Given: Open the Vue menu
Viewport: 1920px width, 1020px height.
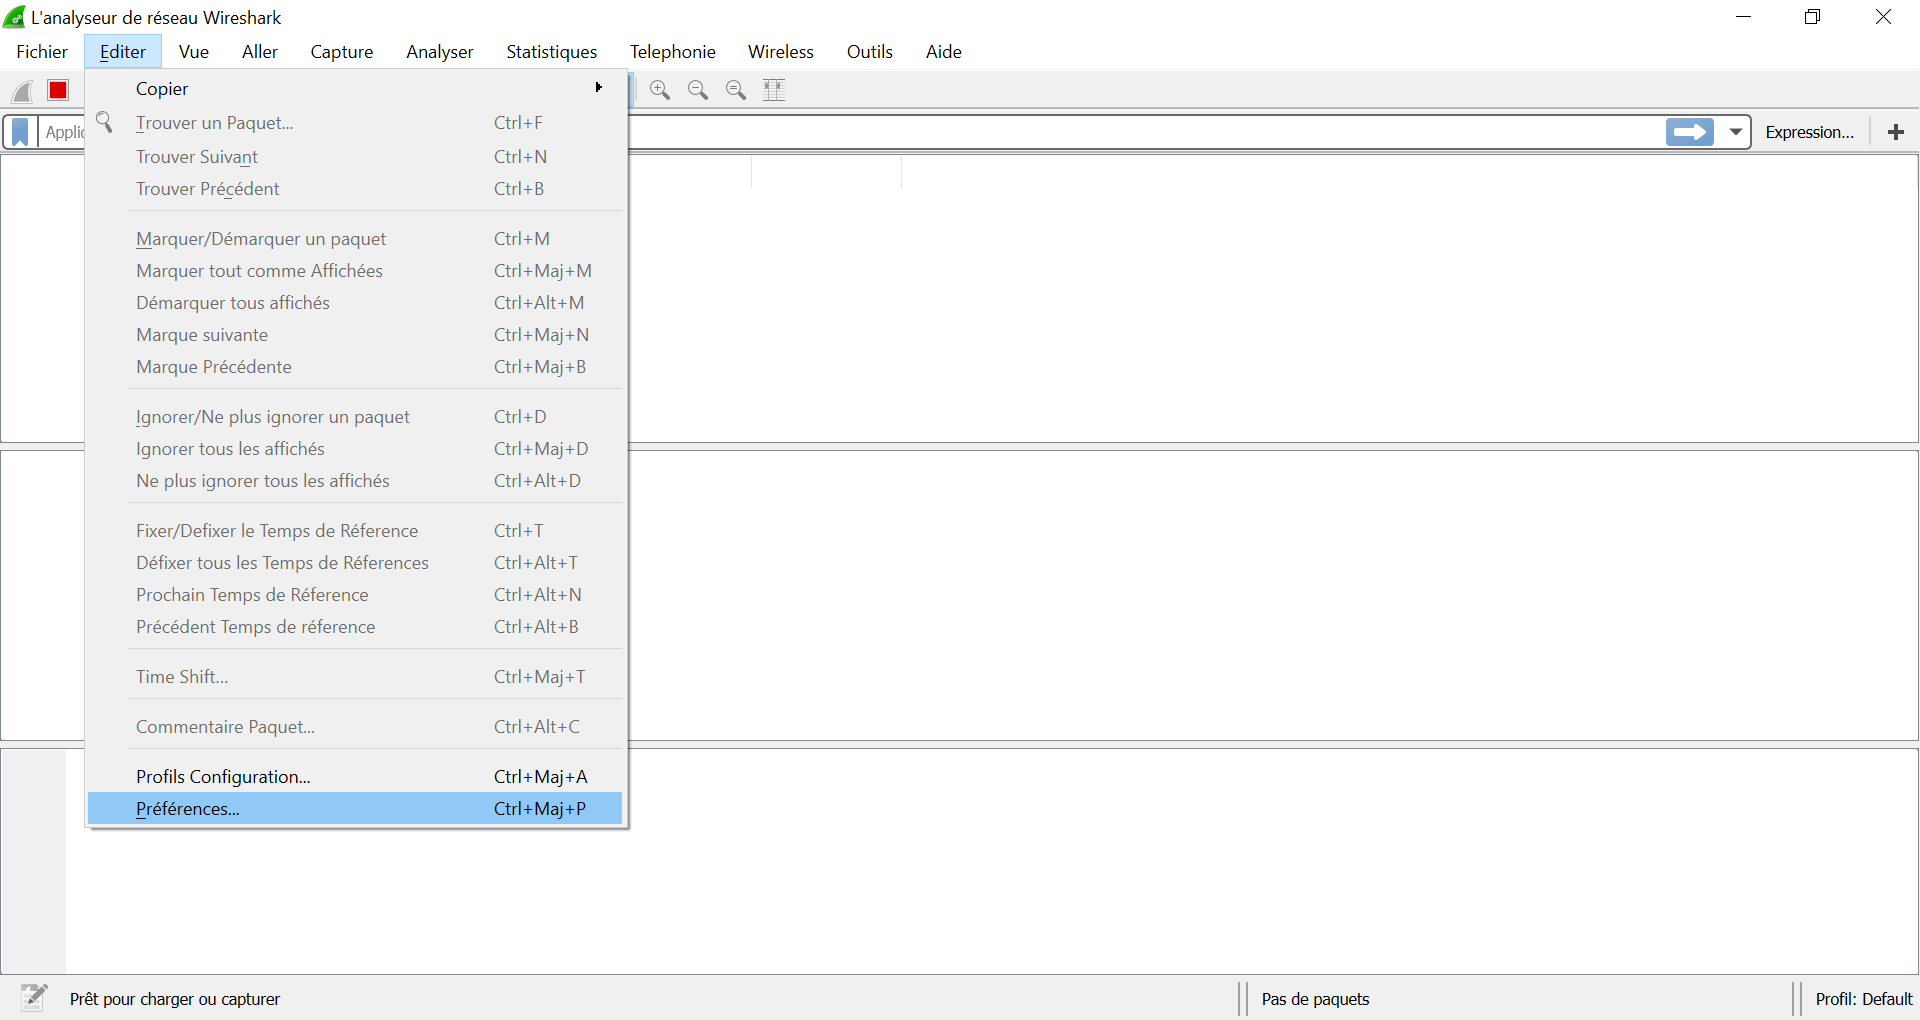Looking at the screenshot, I should (194, 52).
